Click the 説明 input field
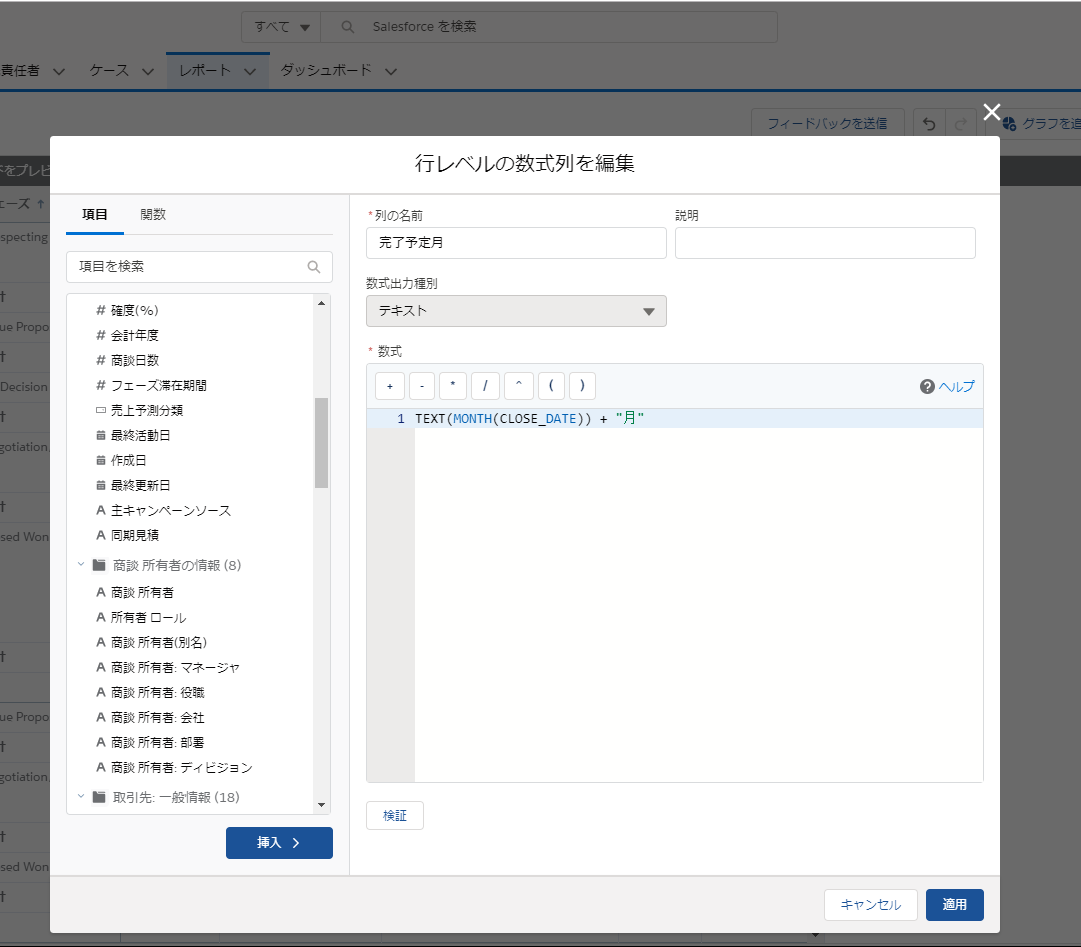The width and height of the screenshot is (1081, 947). 825,243
